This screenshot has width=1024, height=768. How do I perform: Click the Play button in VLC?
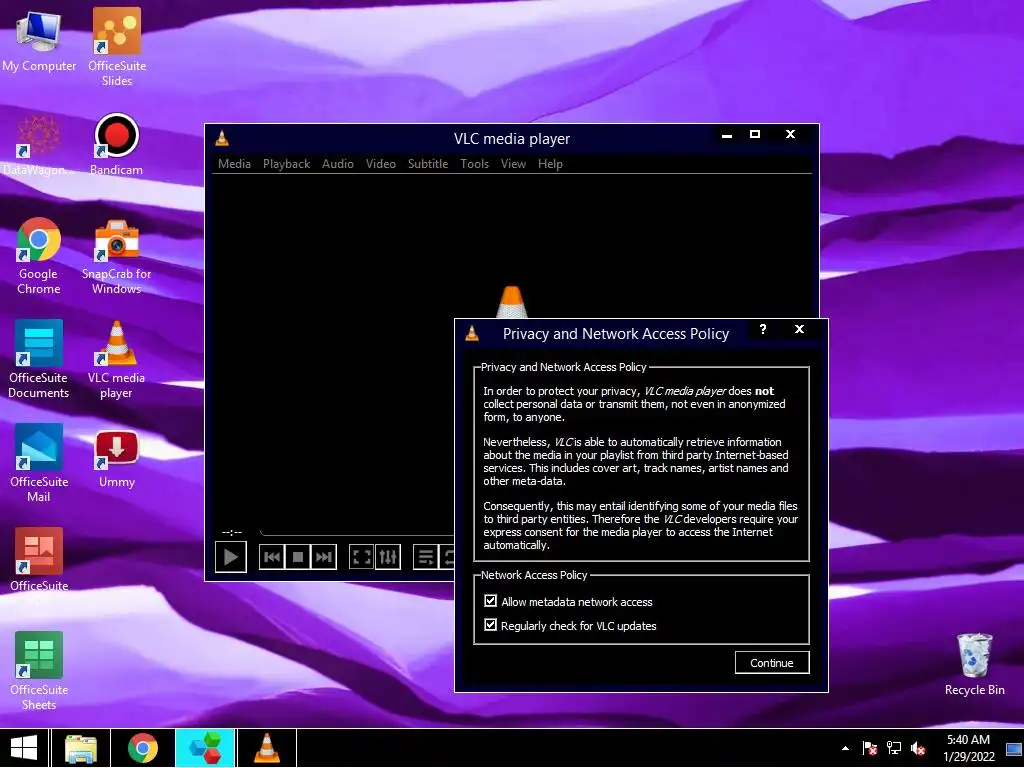(x=231, y=557)
